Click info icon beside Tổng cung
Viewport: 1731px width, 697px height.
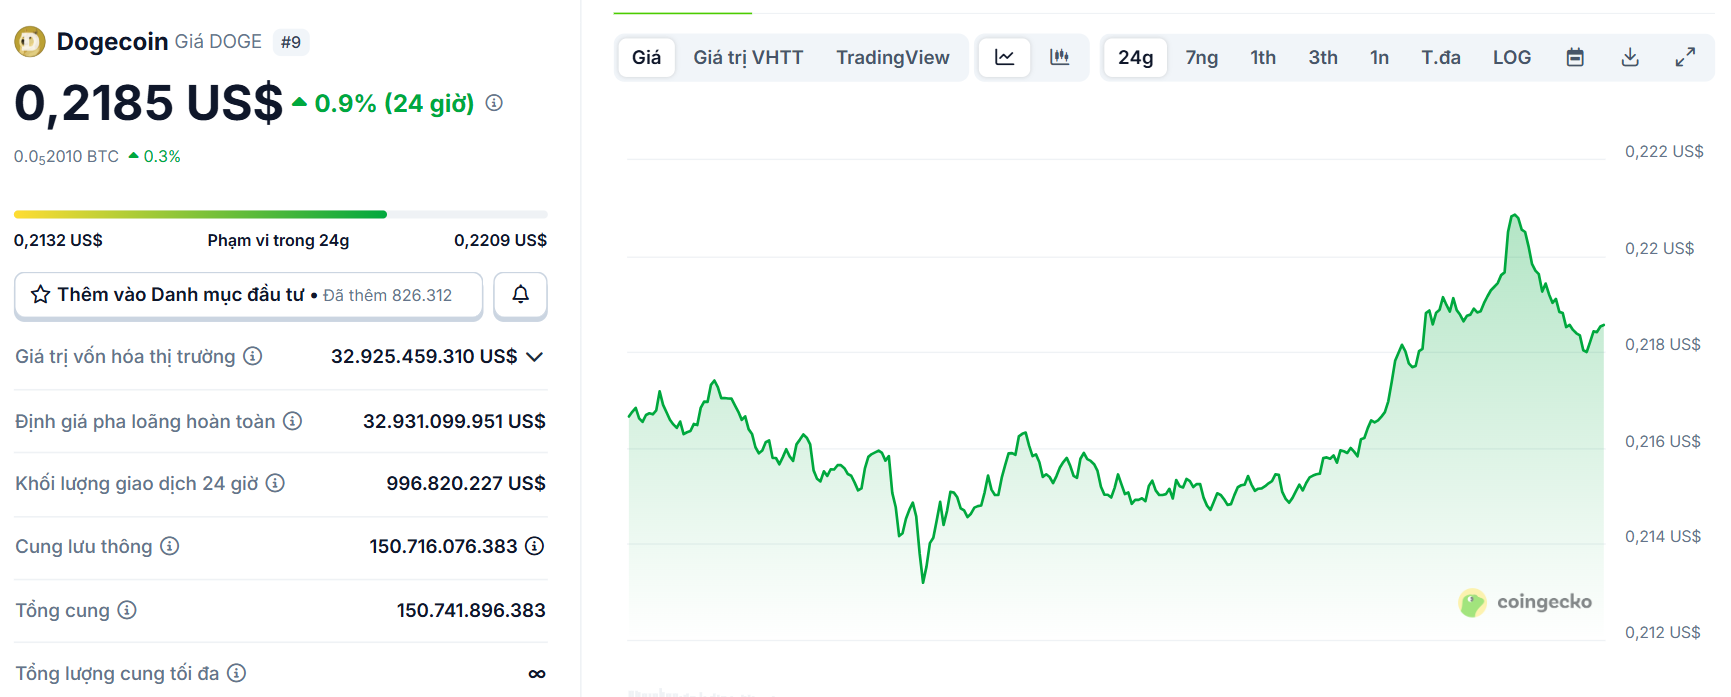127,610
